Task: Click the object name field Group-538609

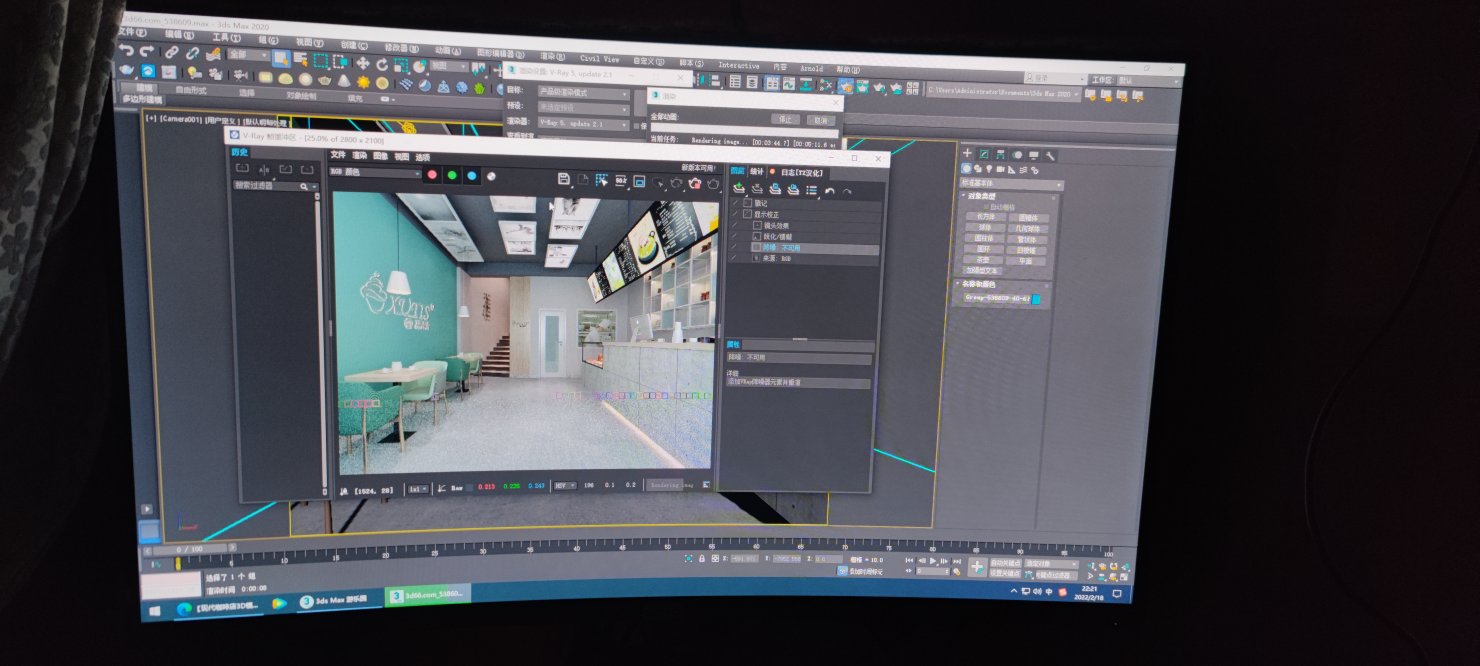Action: pos(995,298)
